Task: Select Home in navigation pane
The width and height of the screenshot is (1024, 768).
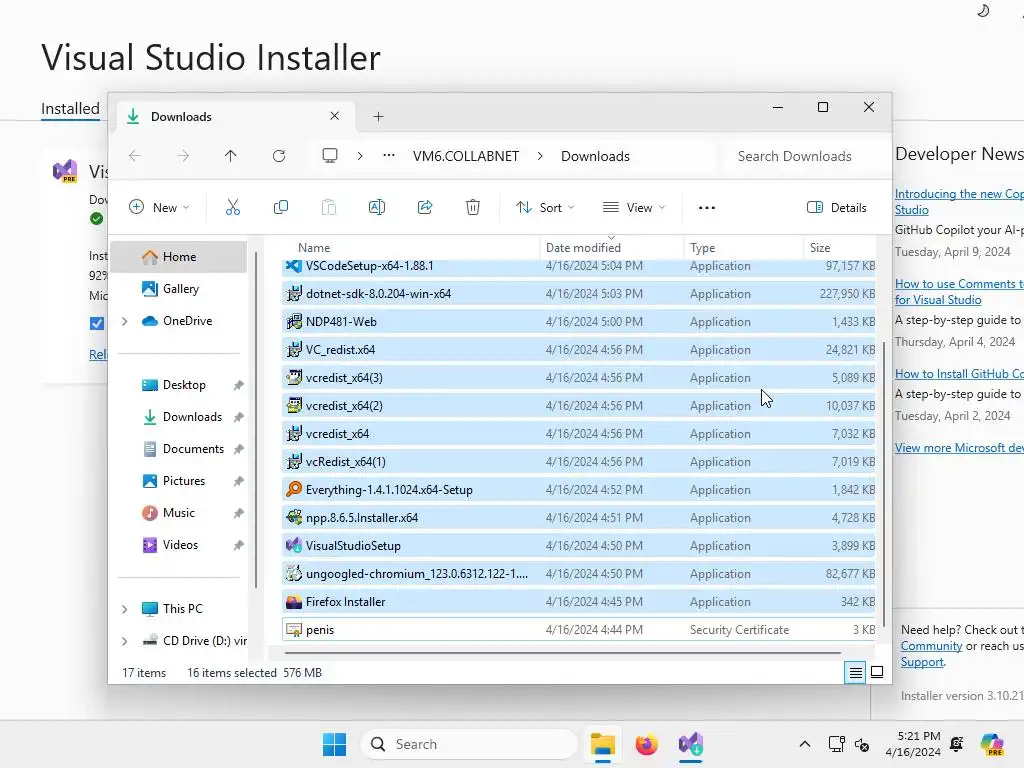Action: (x=180, y=257)
